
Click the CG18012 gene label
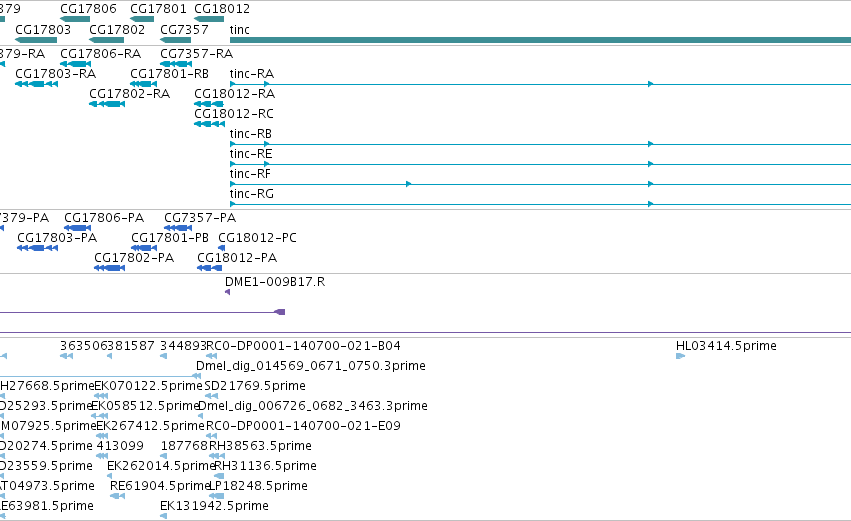[x=222, y=9]
